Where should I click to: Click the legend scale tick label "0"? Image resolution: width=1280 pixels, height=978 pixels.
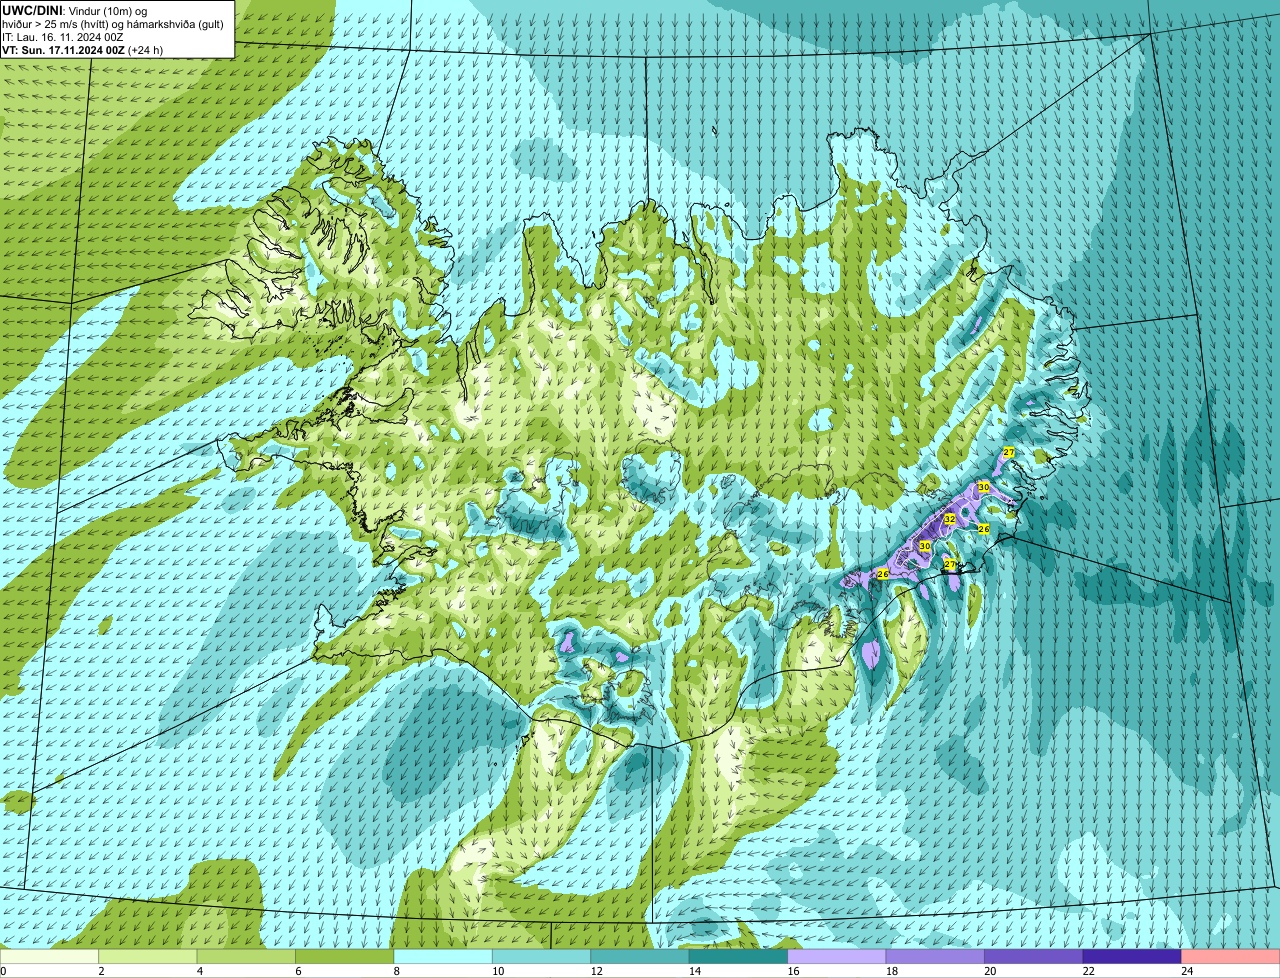3,970
